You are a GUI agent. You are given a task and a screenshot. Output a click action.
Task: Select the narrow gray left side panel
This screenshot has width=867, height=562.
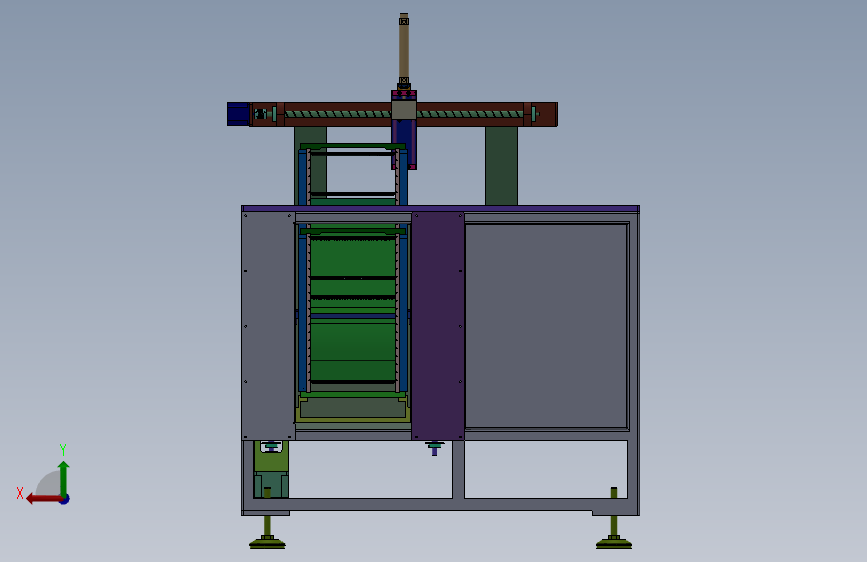pyautogui.click(x=269, y=326)
